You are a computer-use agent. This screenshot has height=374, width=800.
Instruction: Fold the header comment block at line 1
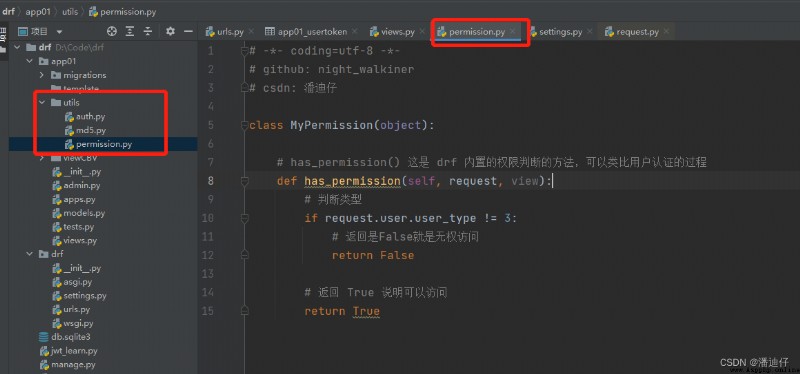[244, 51]
